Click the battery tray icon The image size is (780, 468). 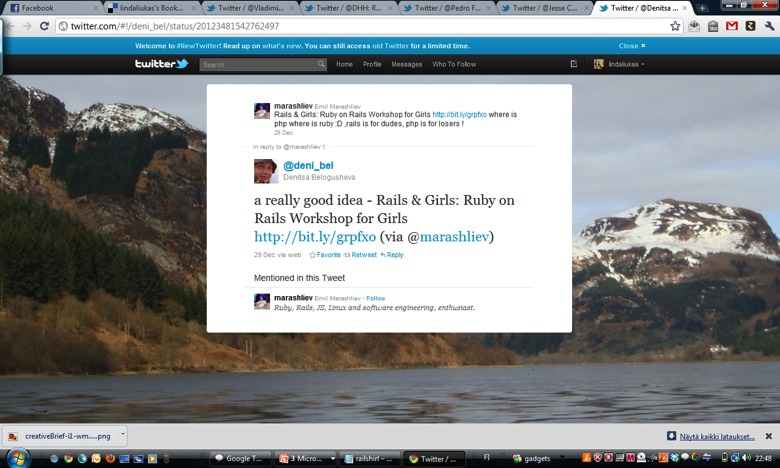point(725,458)
